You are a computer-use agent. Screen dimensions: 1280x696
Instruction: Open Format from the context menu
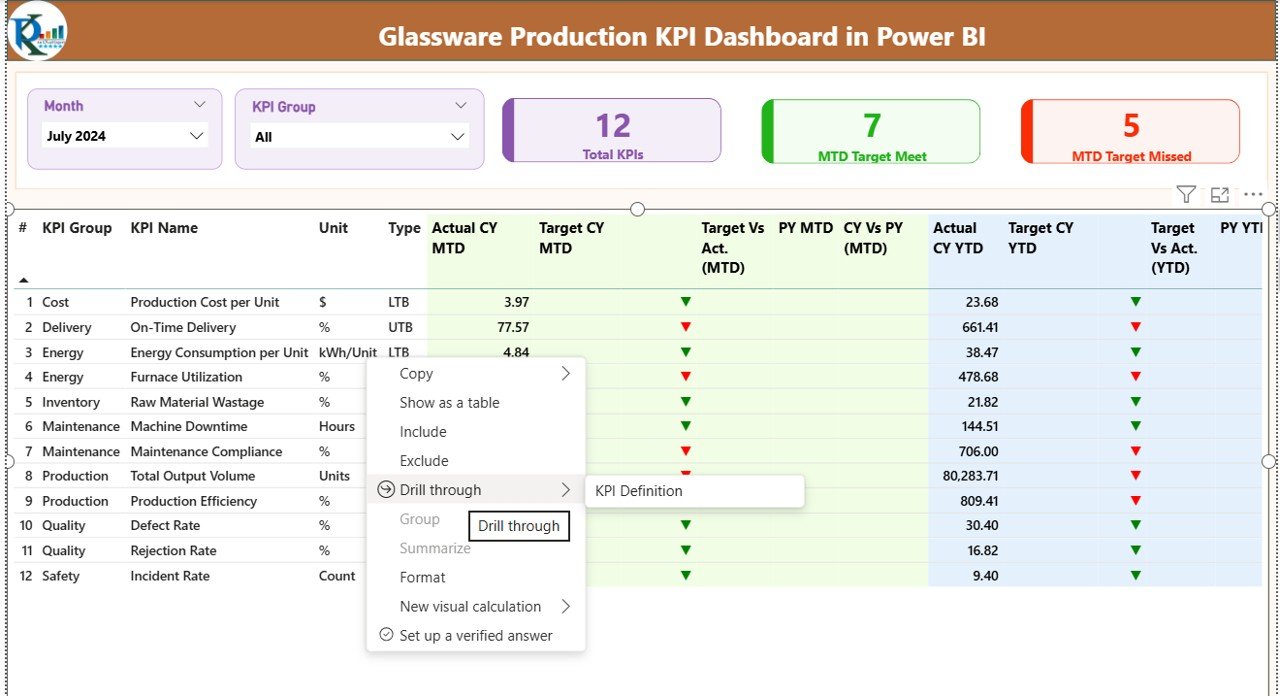(x=422, y=577)
